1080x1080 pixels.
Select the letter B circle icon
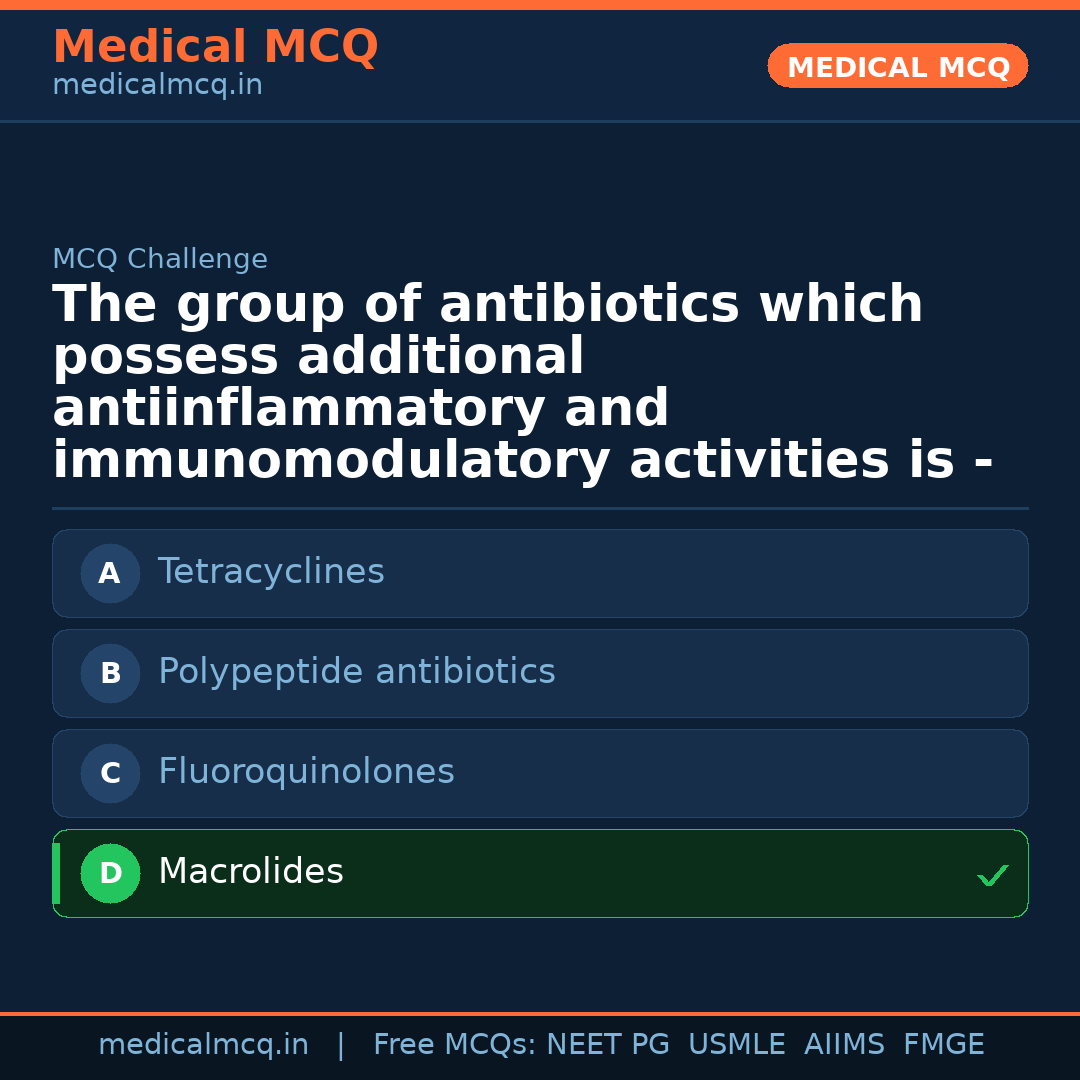point(110,673)
